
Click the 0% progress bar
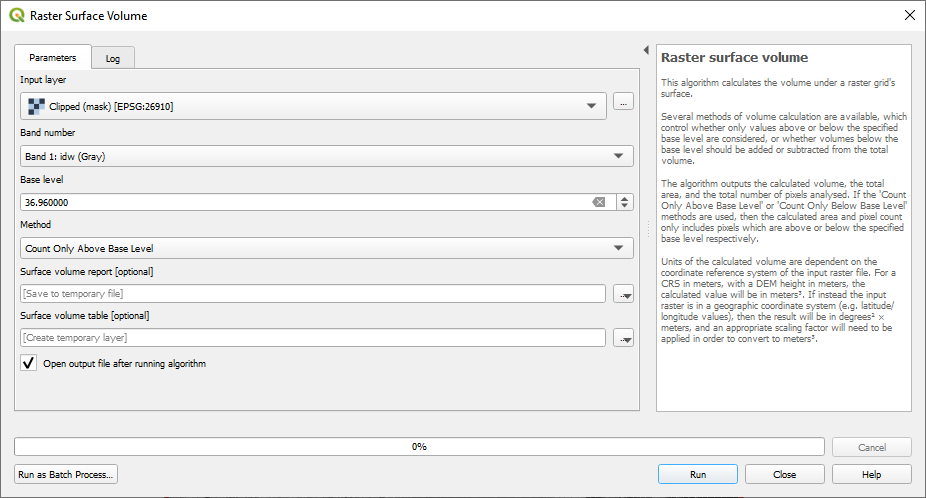[419, 447]
